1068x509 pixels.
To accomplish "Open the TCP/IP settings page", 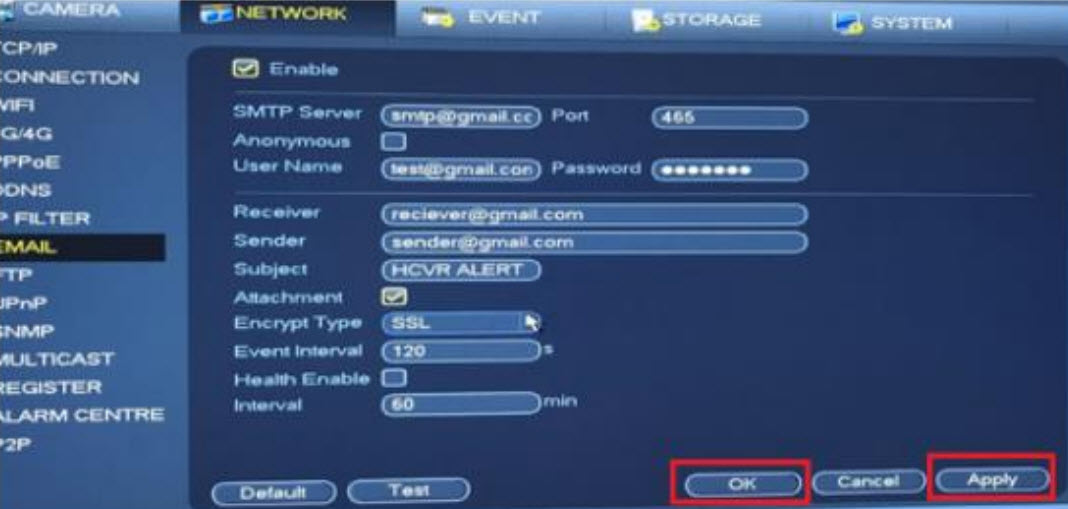I will point(28,49).
